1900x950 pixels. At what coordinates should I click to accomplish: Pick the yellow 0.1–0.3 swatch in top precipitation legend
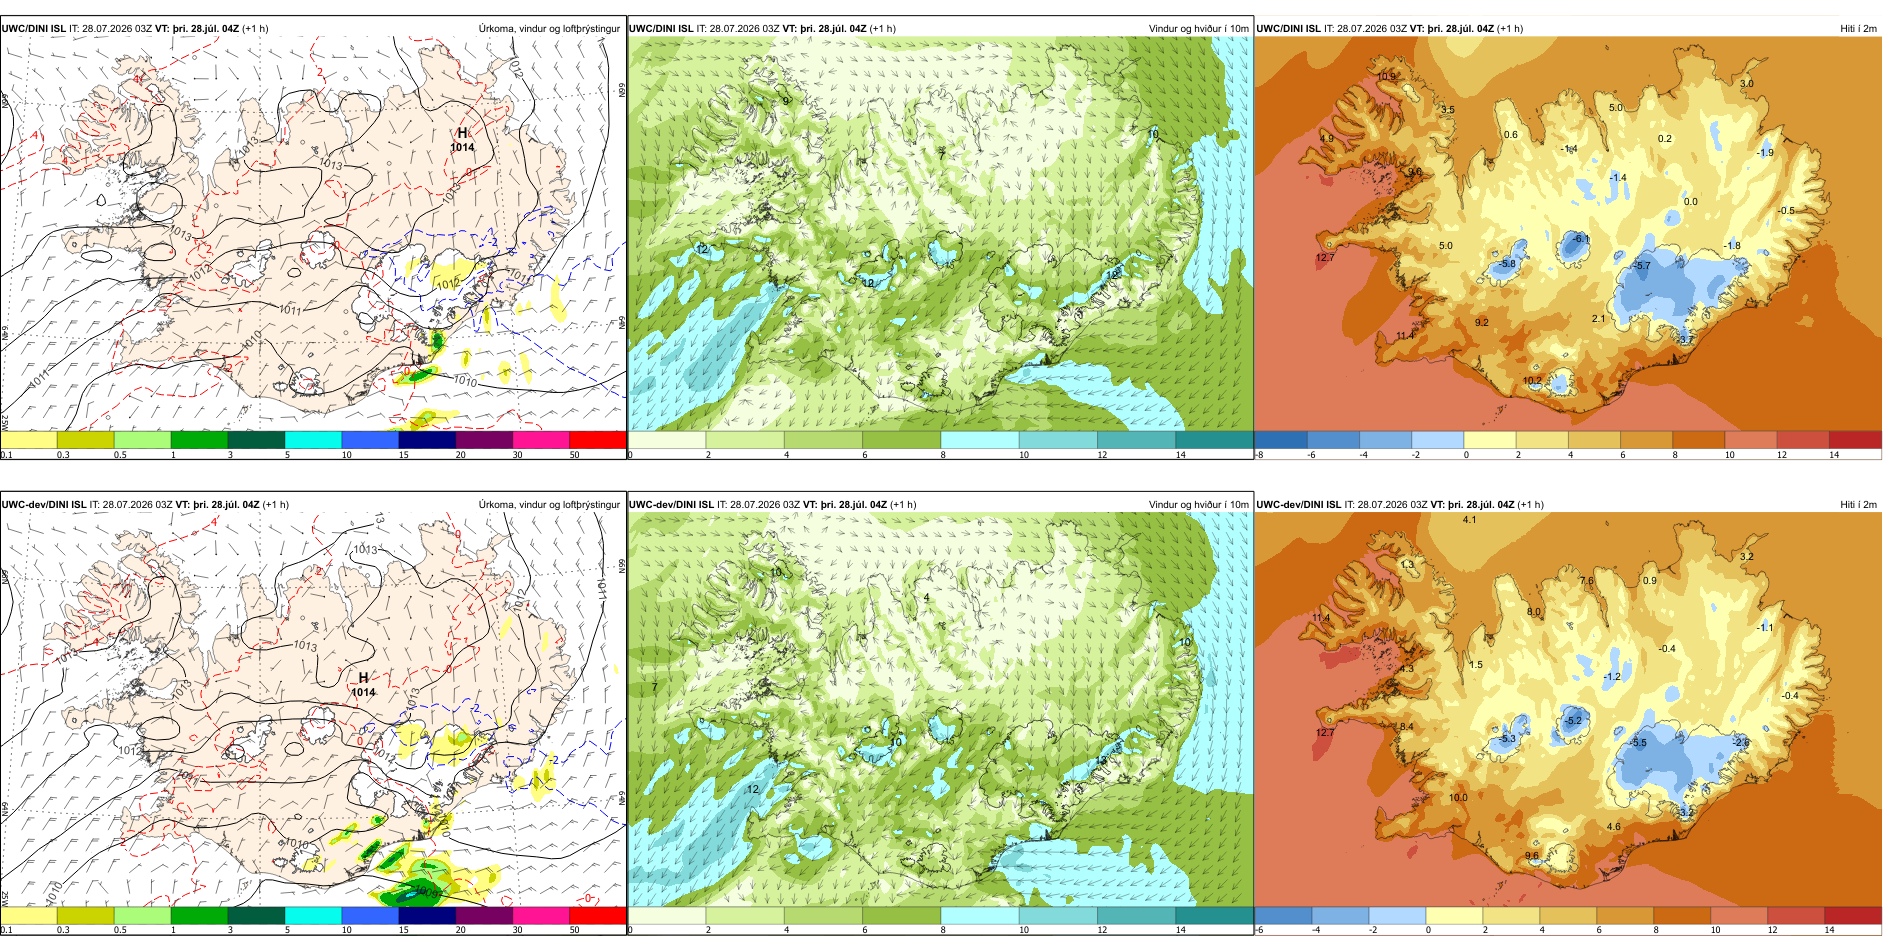(29, 440)
